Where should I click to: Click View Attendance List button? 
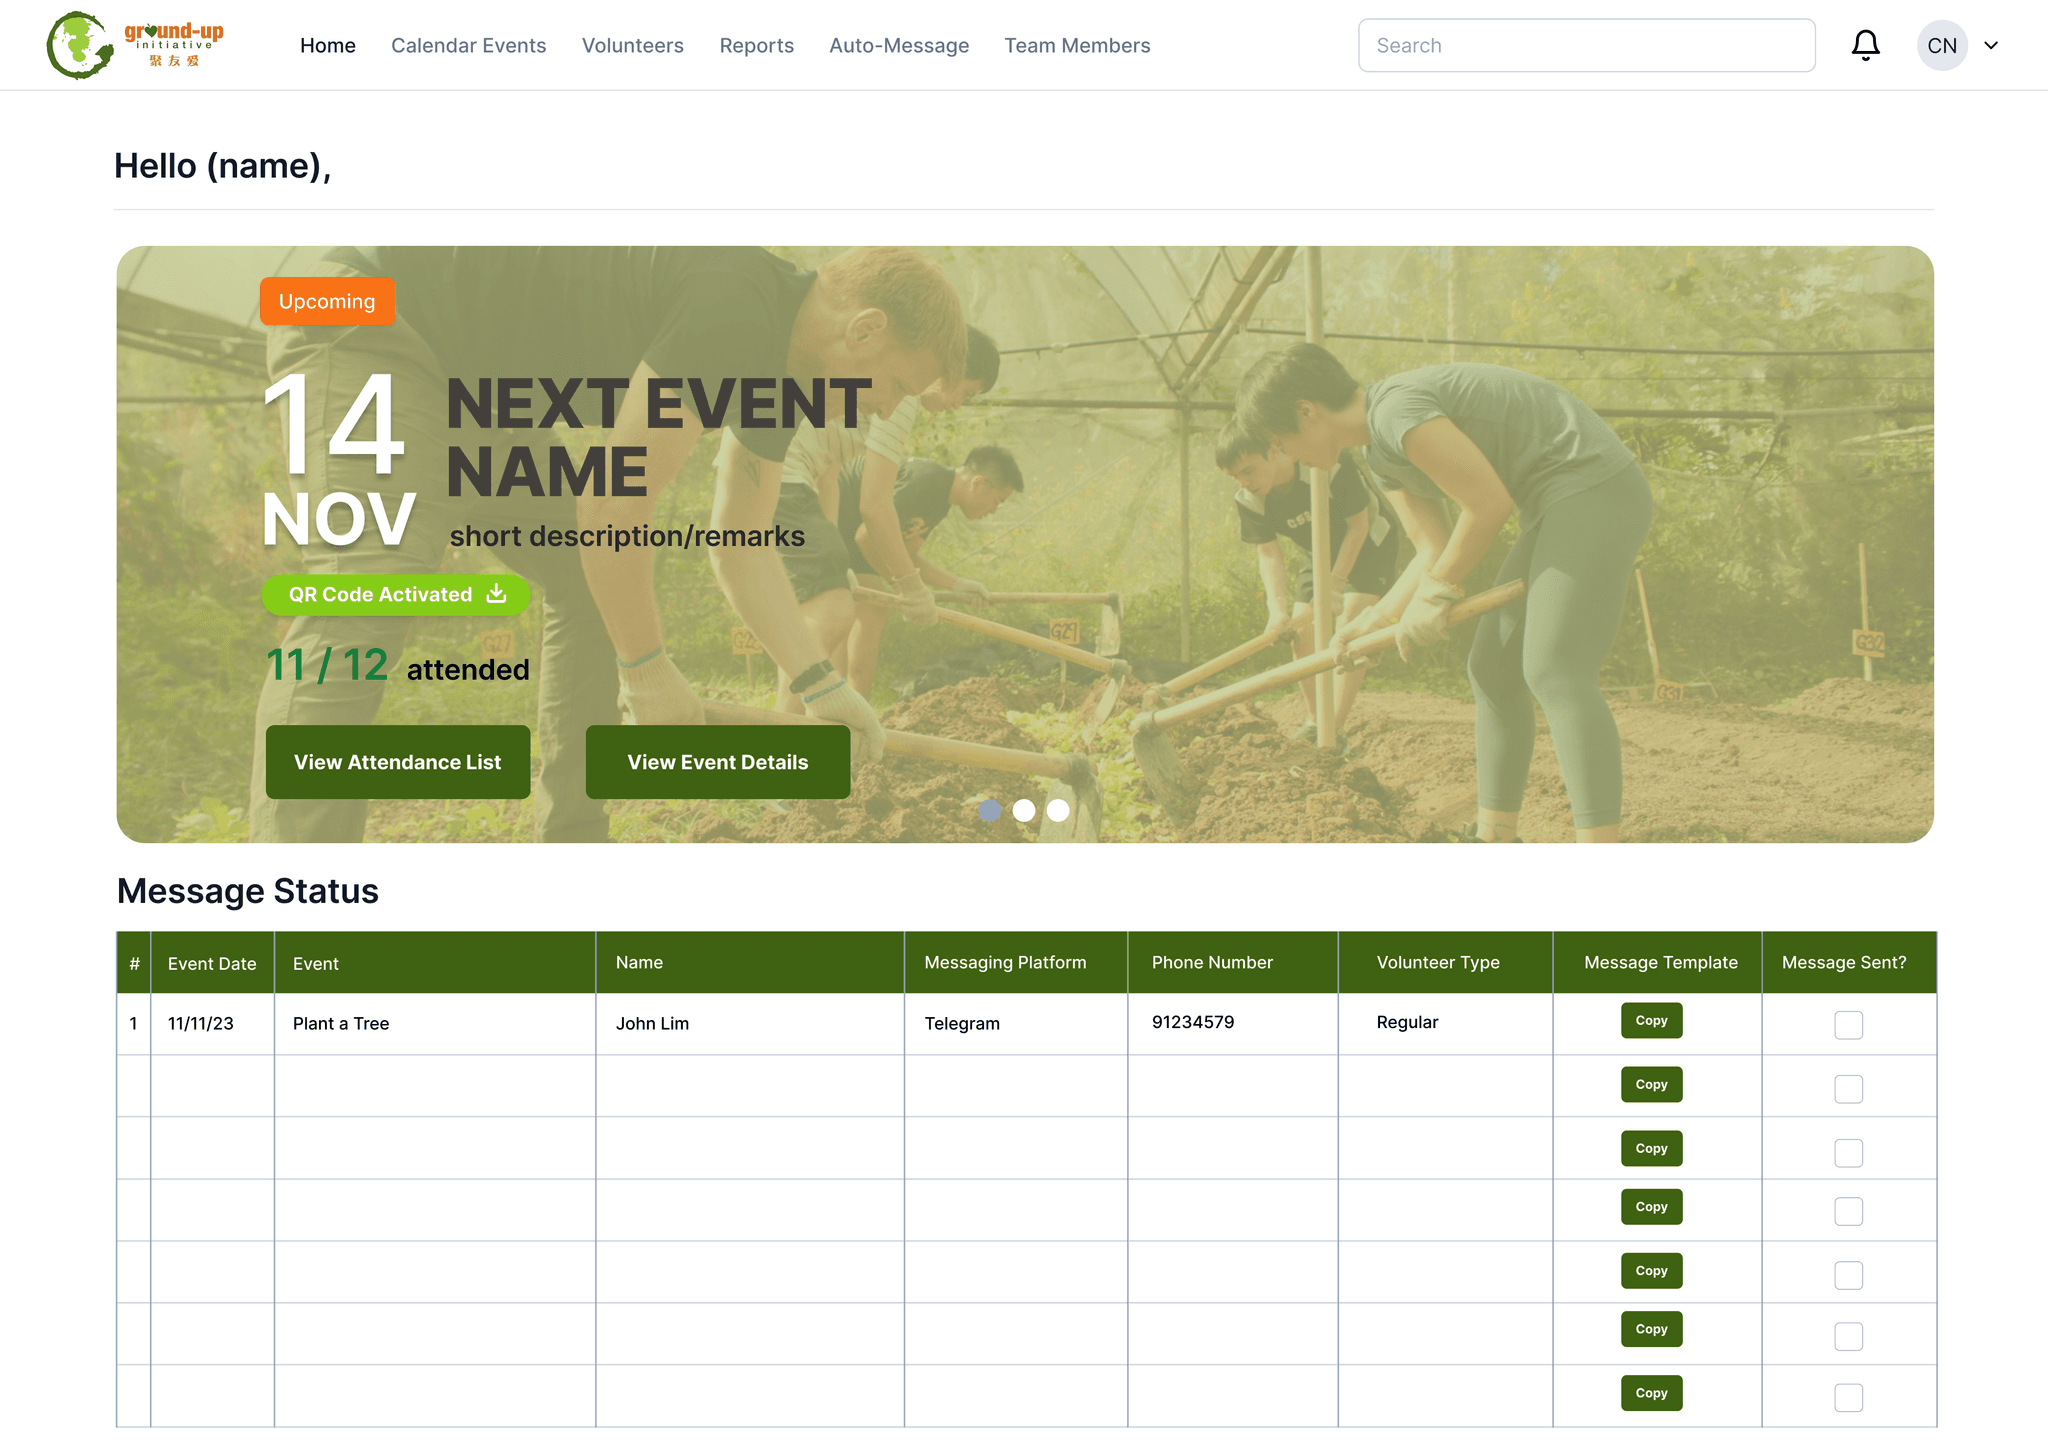(x=398, y=762)
